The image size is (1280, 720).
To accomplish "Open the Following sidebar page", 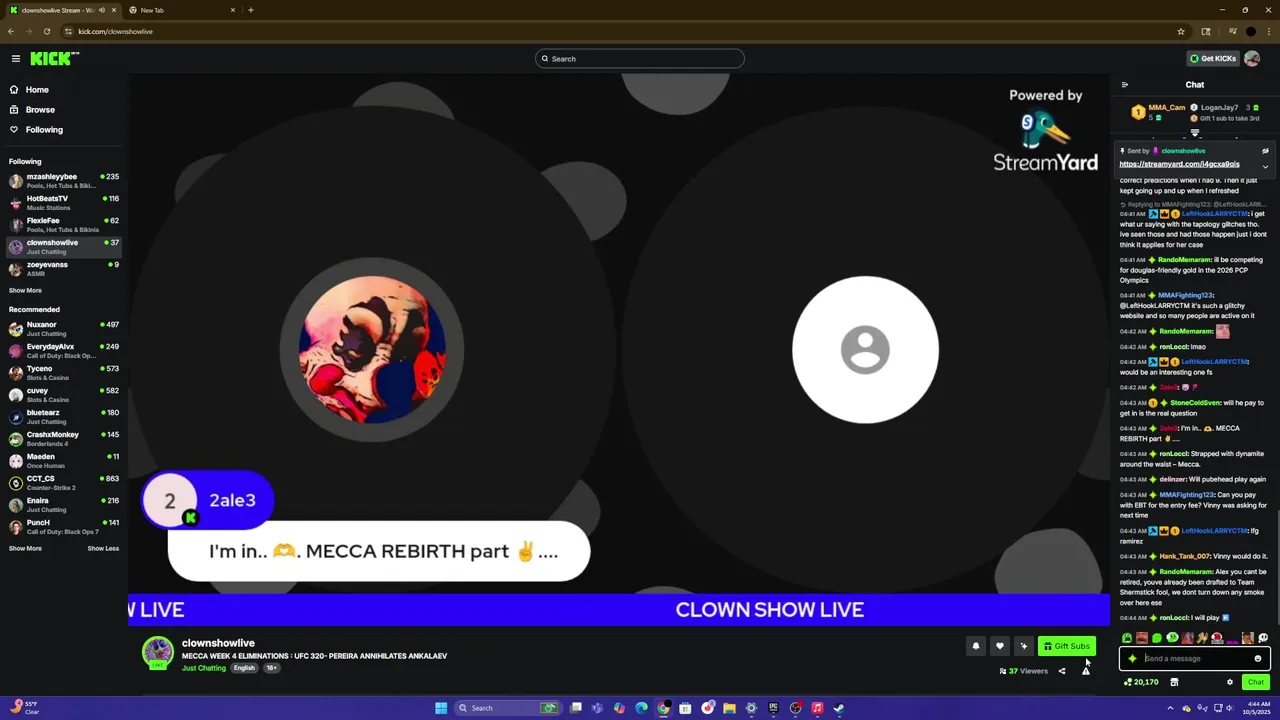I will pyautogui.click(x=44, y=130).
